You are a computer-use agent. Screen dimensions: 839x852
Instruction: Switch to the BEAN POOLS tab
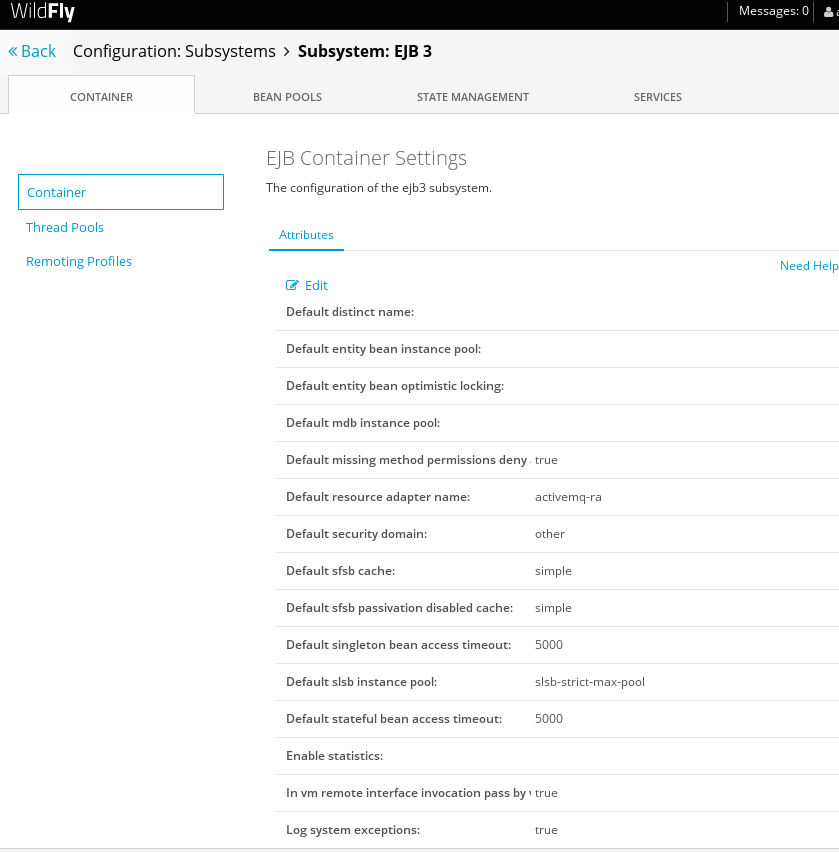point(287,97)
